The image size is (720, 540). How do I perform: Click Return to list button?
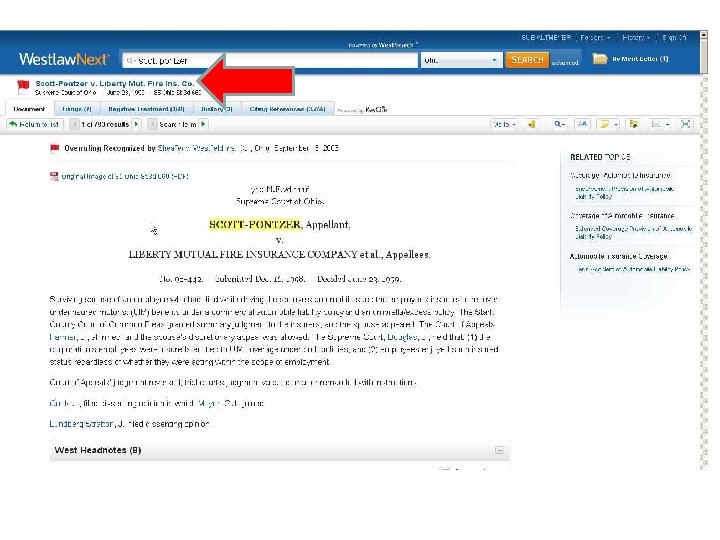[34, 124]
